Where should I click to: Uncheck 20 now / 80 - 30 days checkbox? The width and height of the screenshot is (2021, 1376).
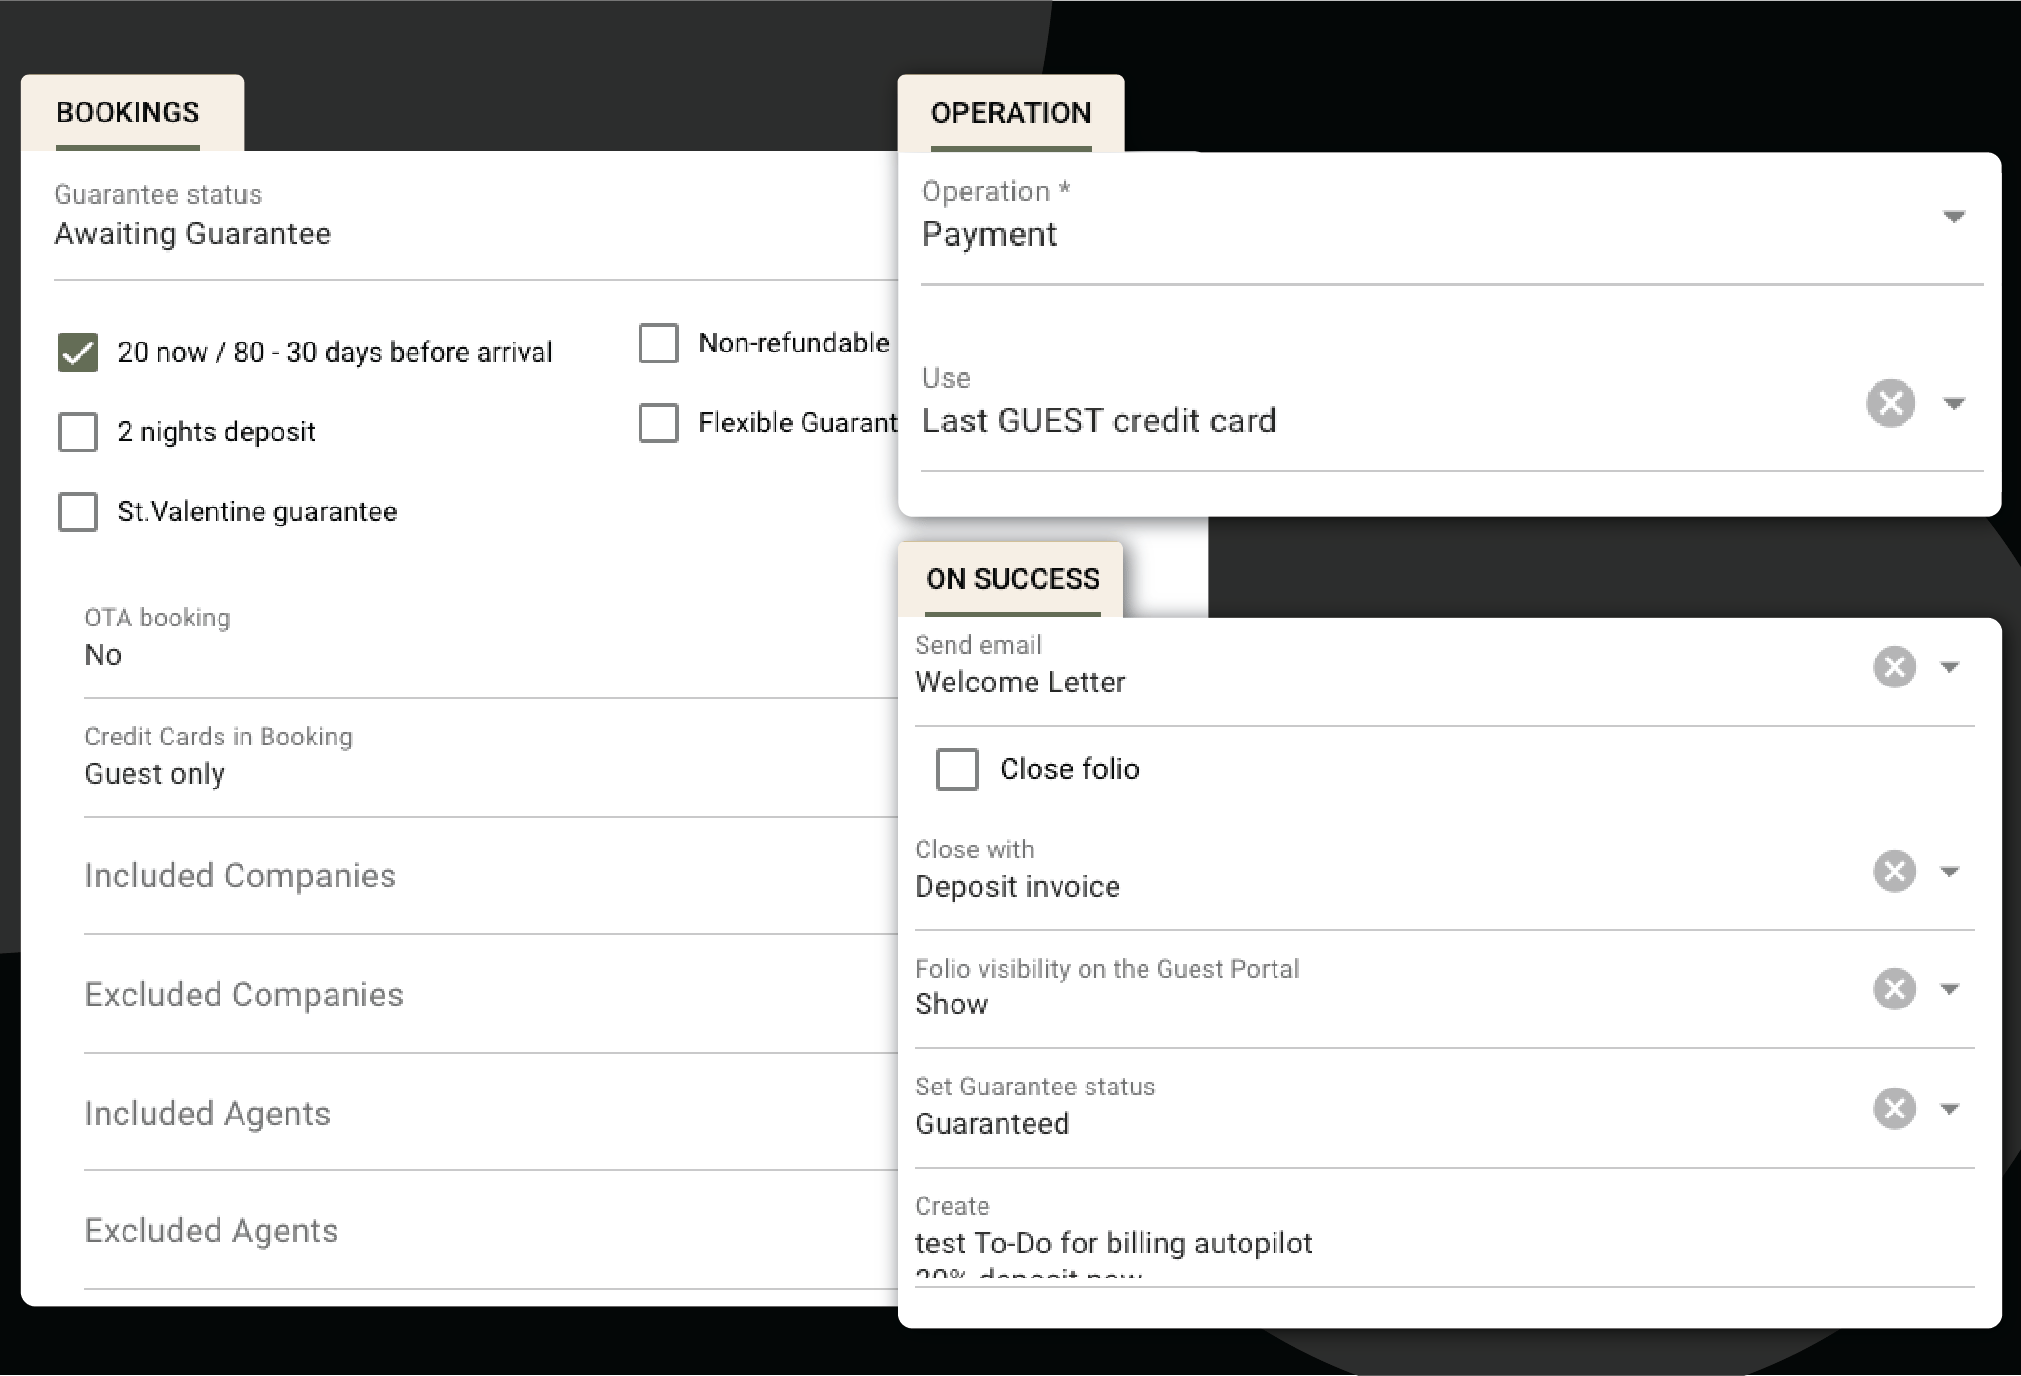click(78, 352)
